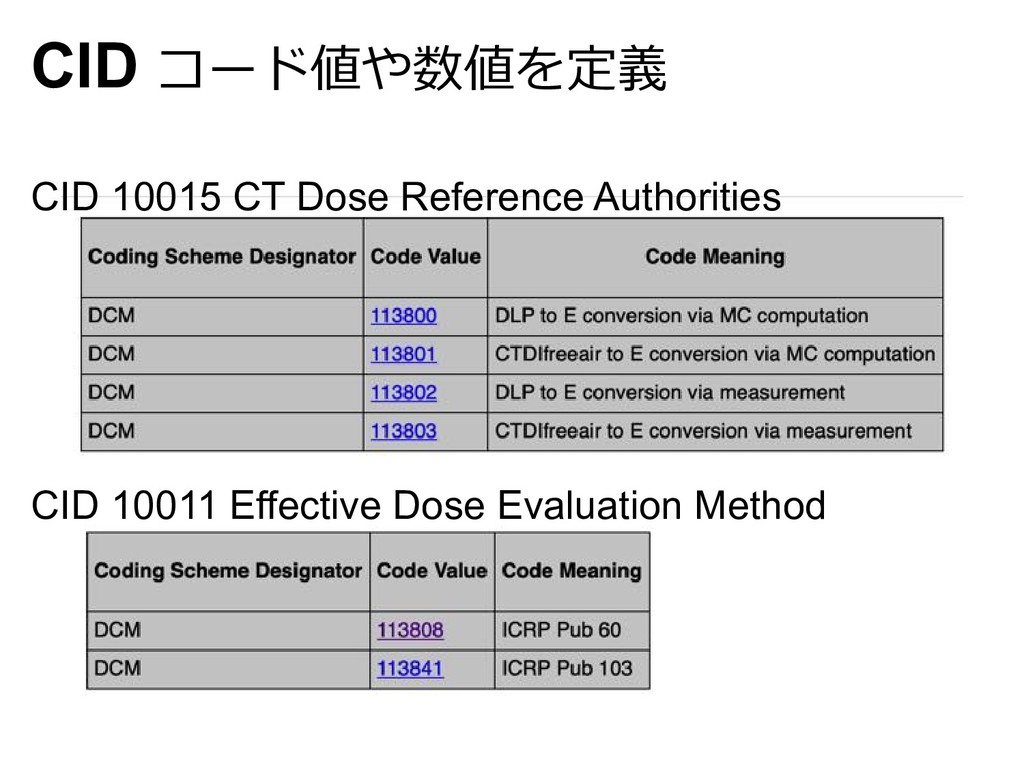Click the DCM cell in the 113841 row
1024x768 pixels.
228,669
